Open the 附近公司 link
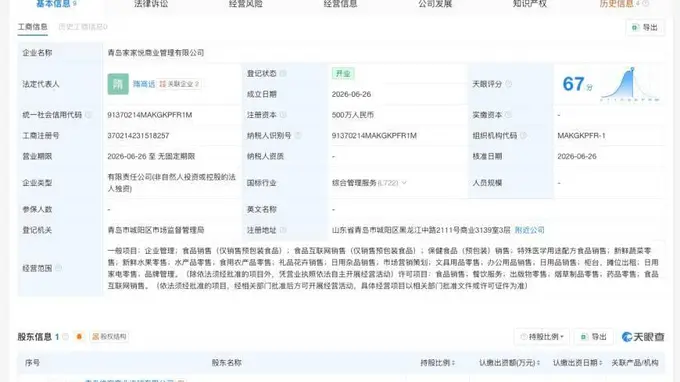Screen dimensions: 680x382 tap(529, 230)
